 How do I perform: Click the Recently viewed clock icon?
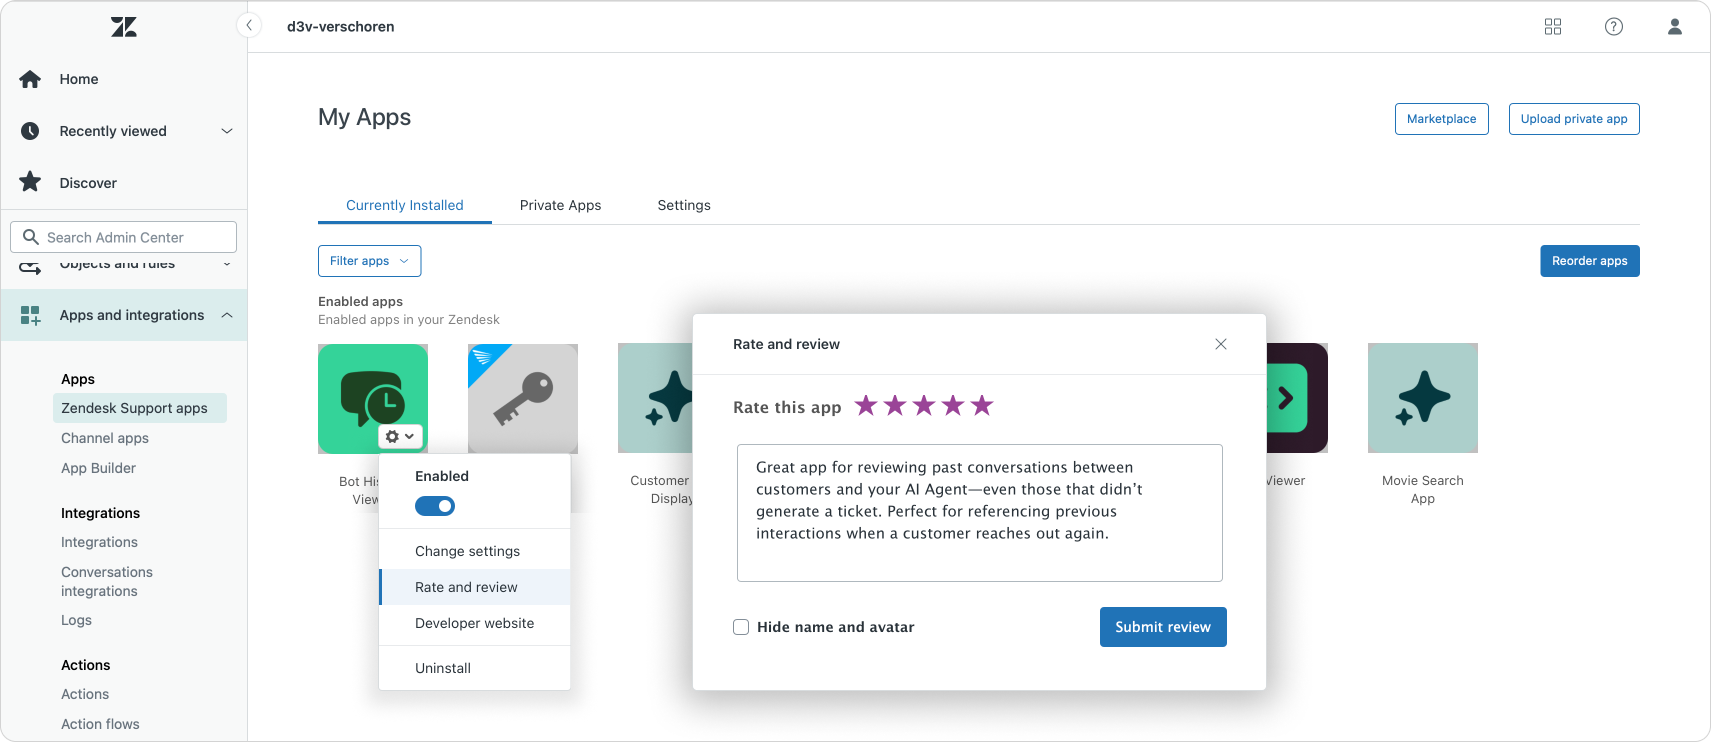point(30,131)
